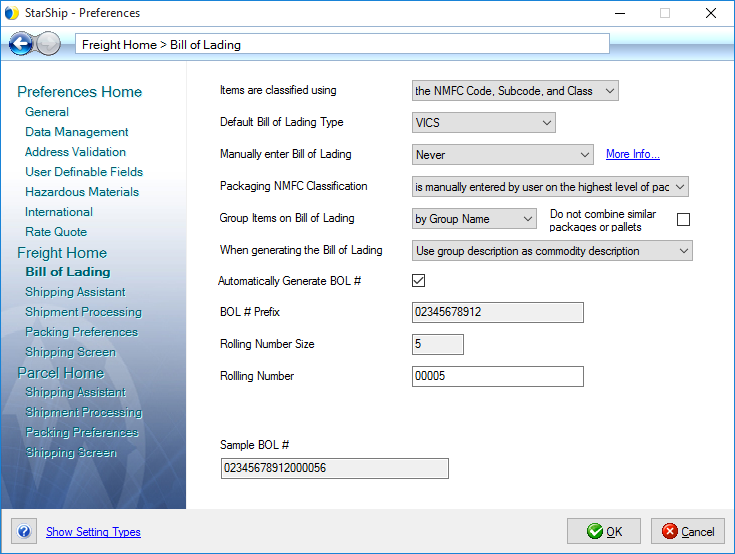Expand When generating the Bill of Lading dropdown

pyautogui.click(x=552, y=251)
